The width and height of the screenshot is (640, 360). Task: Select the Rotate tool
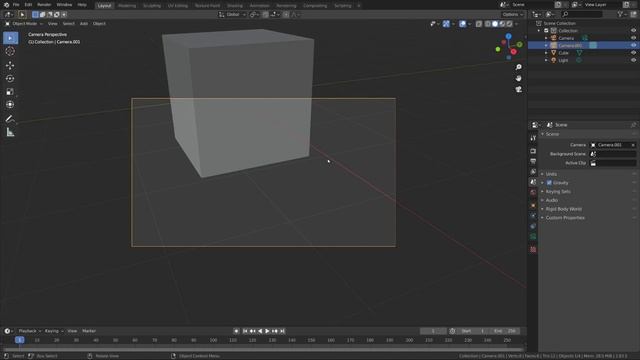click(x=10, y=78)
